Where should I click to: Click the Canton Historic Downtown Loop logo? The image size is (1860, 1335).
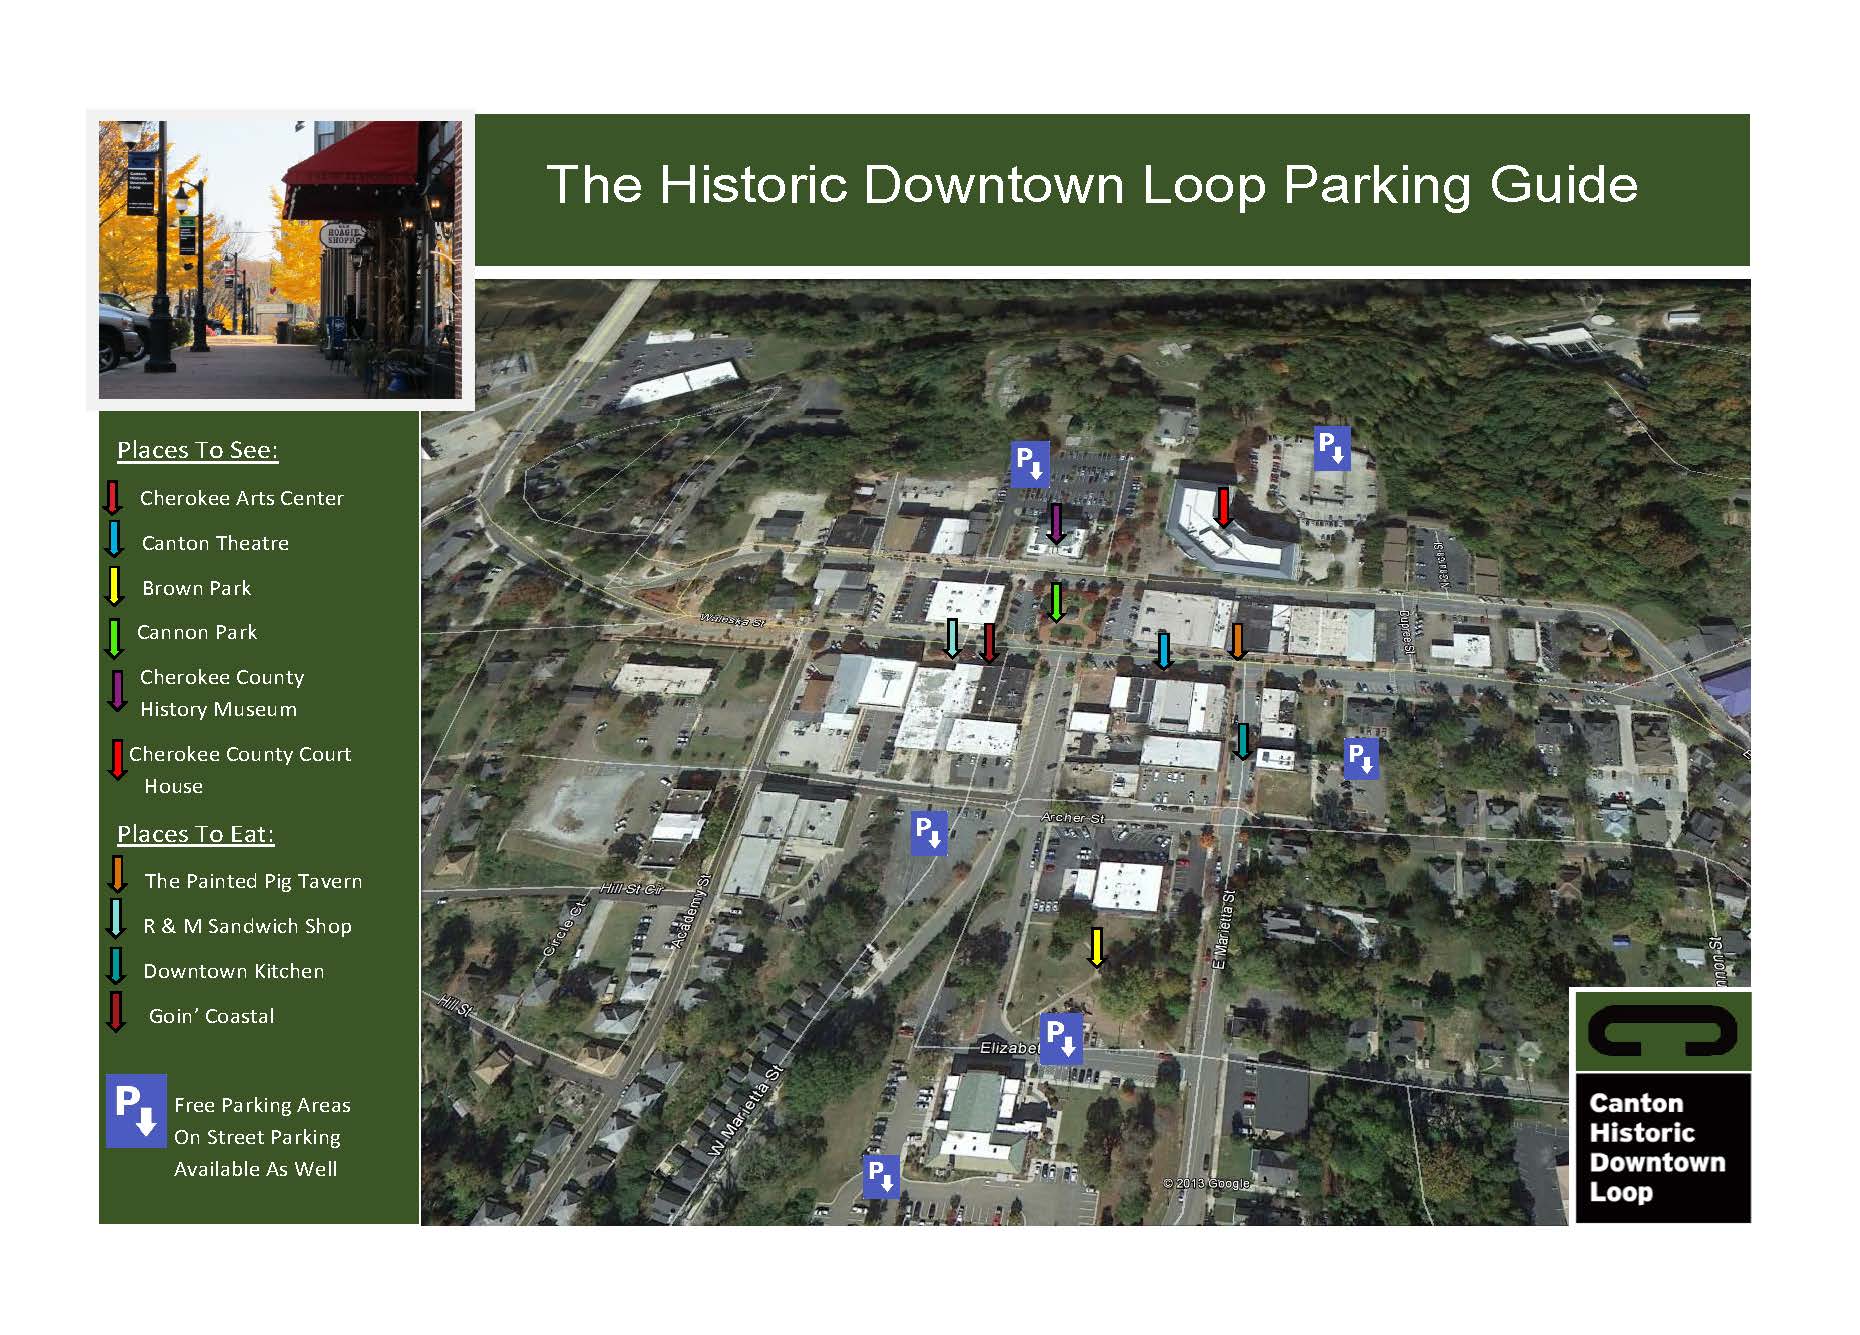1662,1107
